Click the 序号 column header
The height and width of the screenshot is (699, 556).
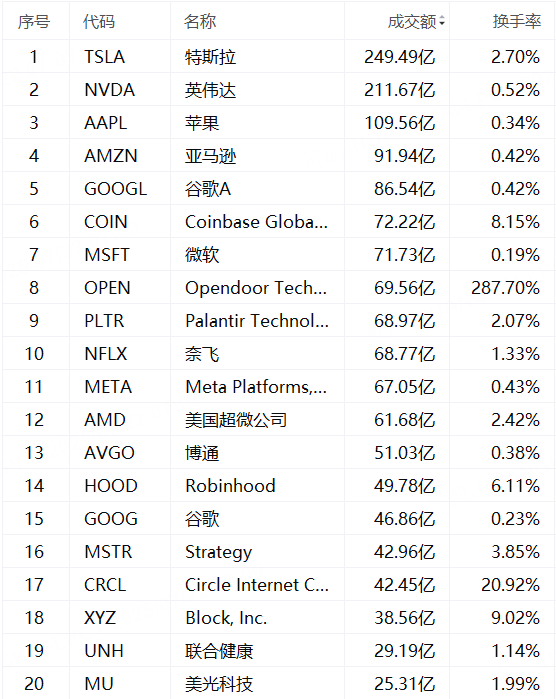[x=34, y=21]
